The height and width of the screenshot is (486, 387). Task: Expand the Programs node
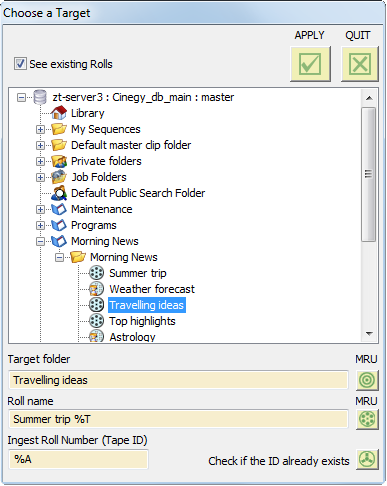coord(40,225)
